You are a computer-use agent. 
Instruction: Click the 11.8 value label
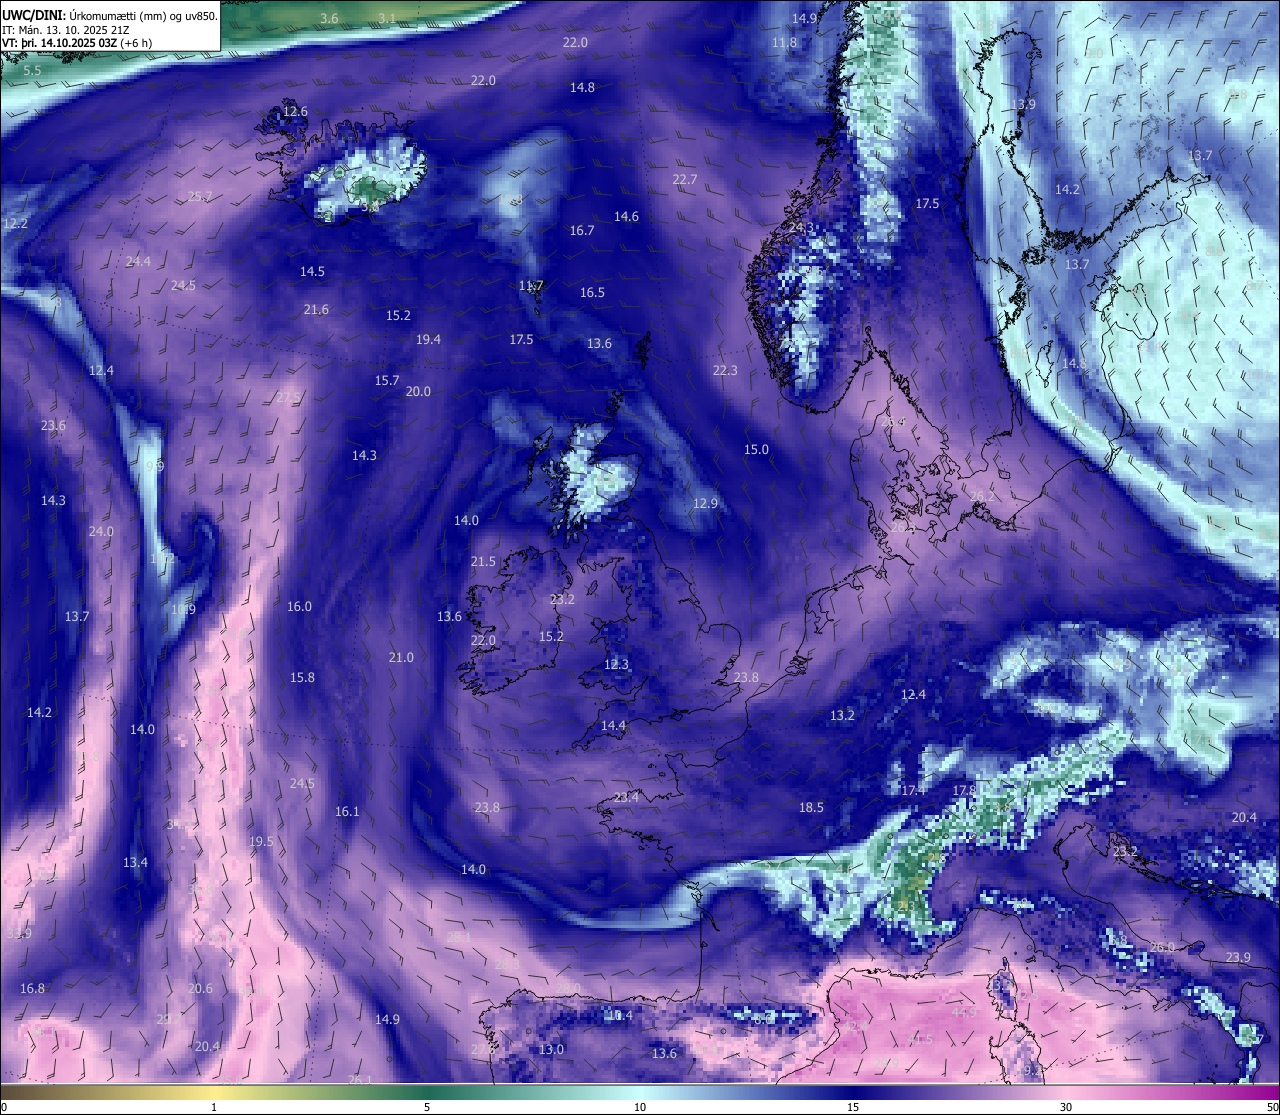(x=785, y=43)
